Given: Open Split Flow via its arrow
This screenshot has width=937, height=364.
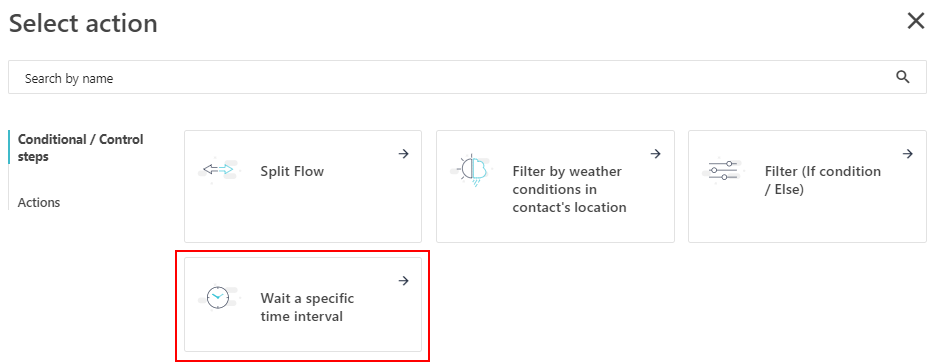Looking at the screenshot, I should (404, 154).
